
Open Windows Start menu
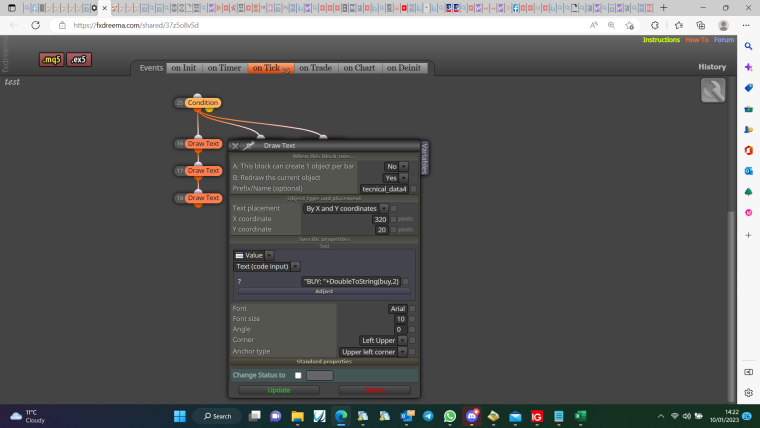click(180, 416)
